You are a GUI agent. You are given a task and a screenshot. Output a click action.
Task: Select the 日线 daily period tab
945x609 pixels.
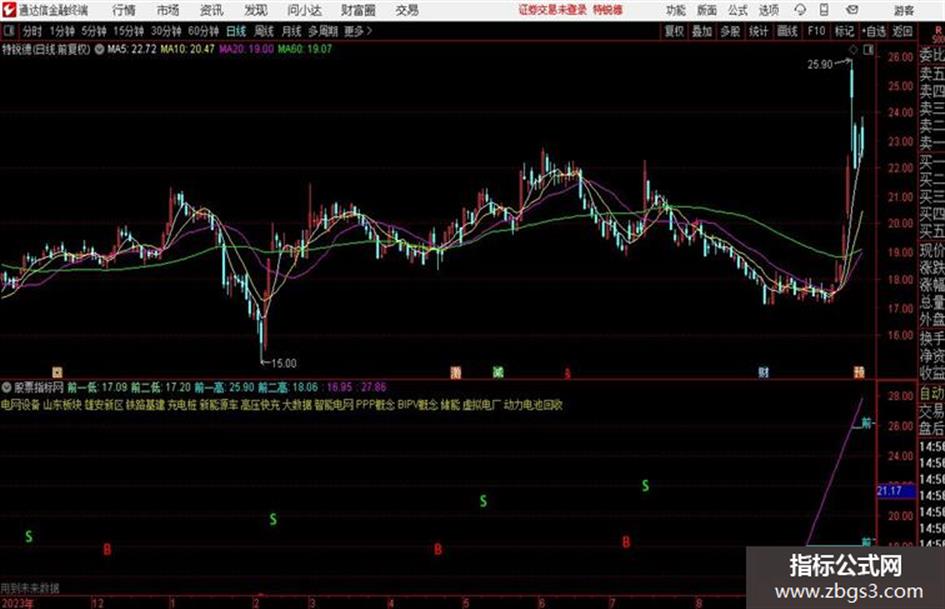tap(236, 31)
